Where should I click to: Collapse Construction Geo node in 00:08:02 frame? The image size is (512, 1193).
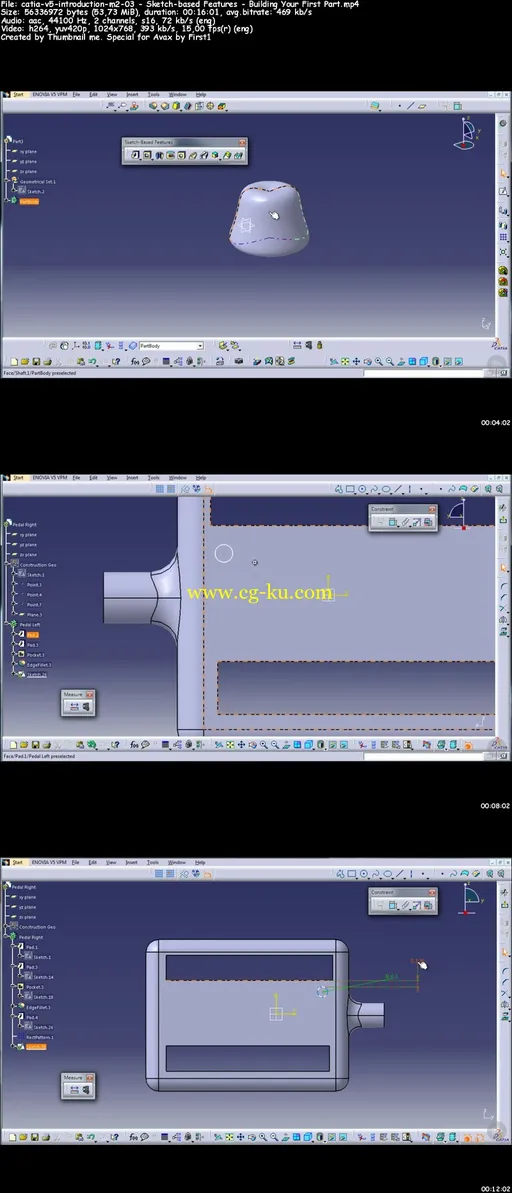point(6,564)
